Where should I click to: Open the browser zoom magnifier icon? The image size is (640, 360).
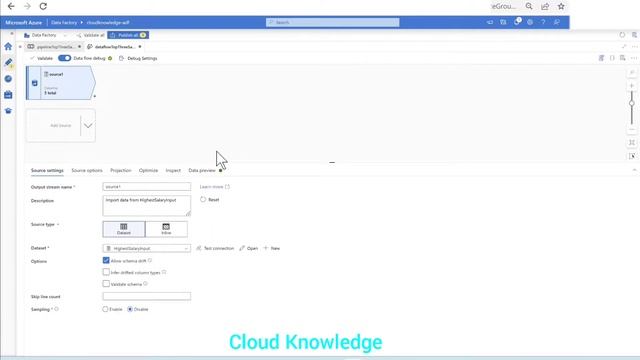click(529, 6)
